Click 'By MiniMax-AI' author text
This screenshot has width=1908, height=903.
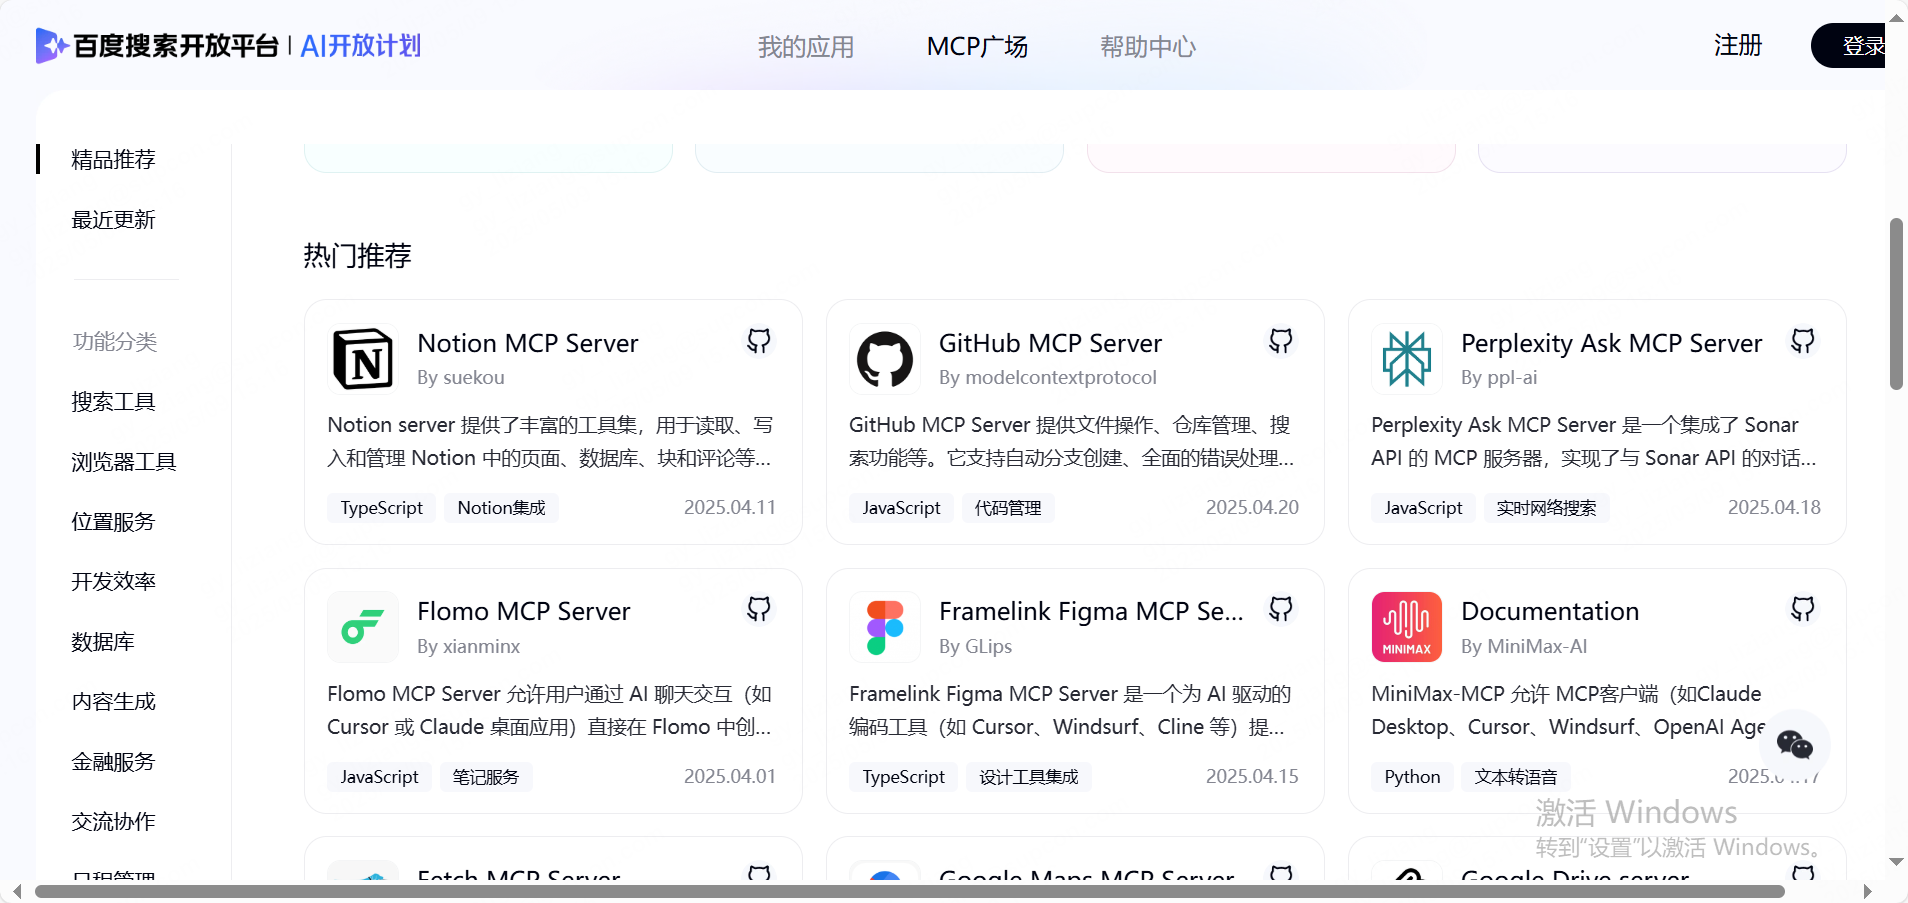(x=1524, y=647)
